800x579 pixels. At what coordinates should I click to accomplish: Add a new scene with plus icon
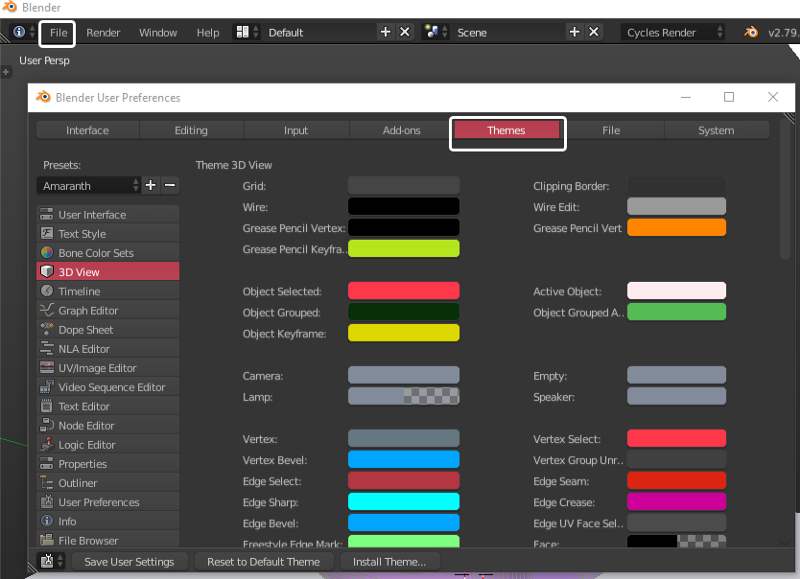[574, 32]
